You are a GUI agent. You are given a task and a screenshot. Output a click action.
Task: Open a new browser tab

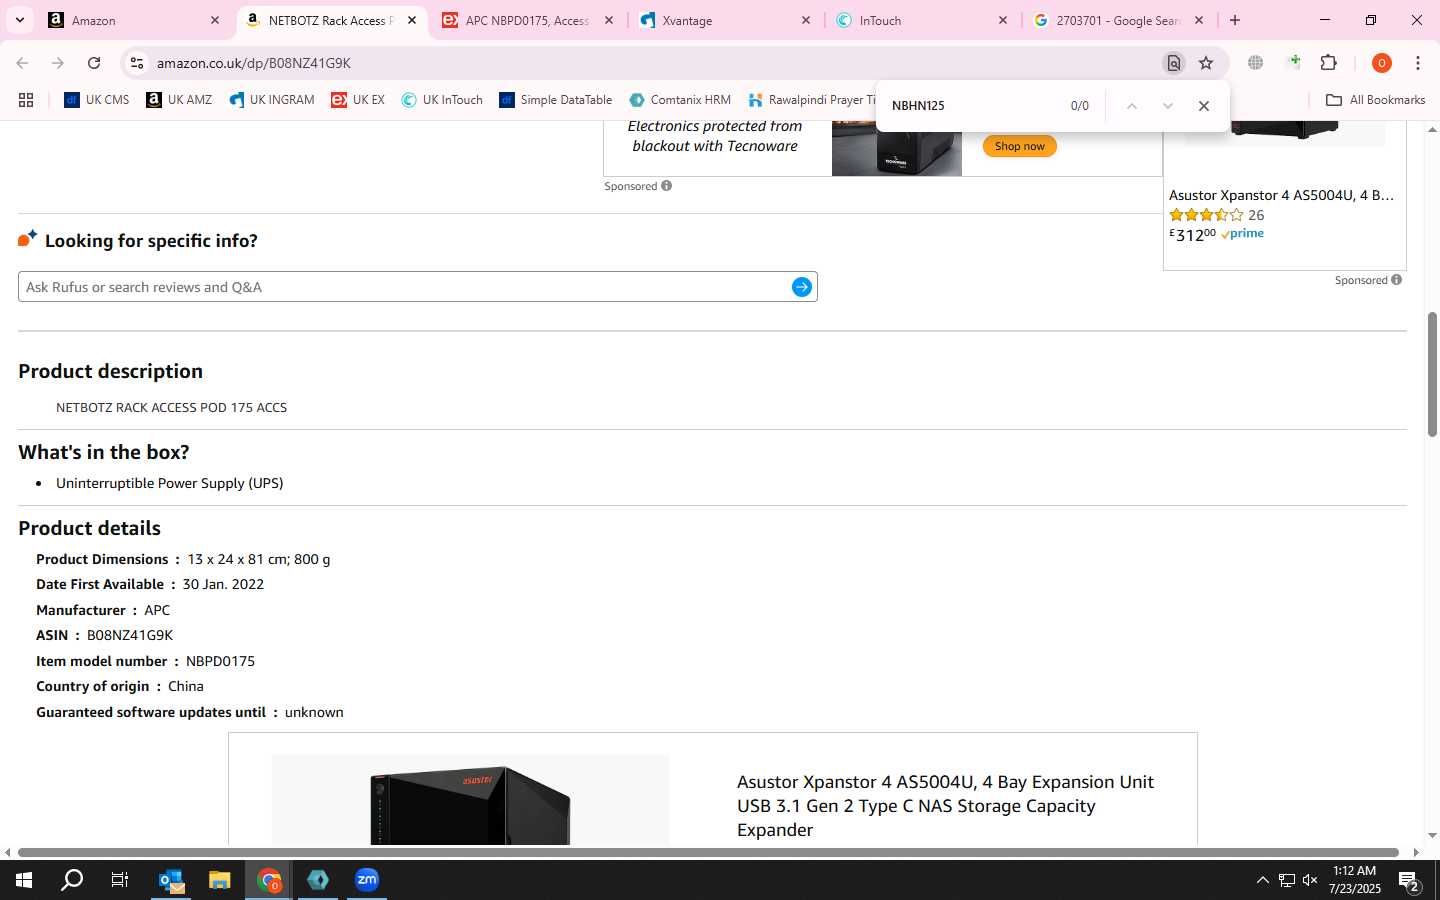[x=1235, y=20]
